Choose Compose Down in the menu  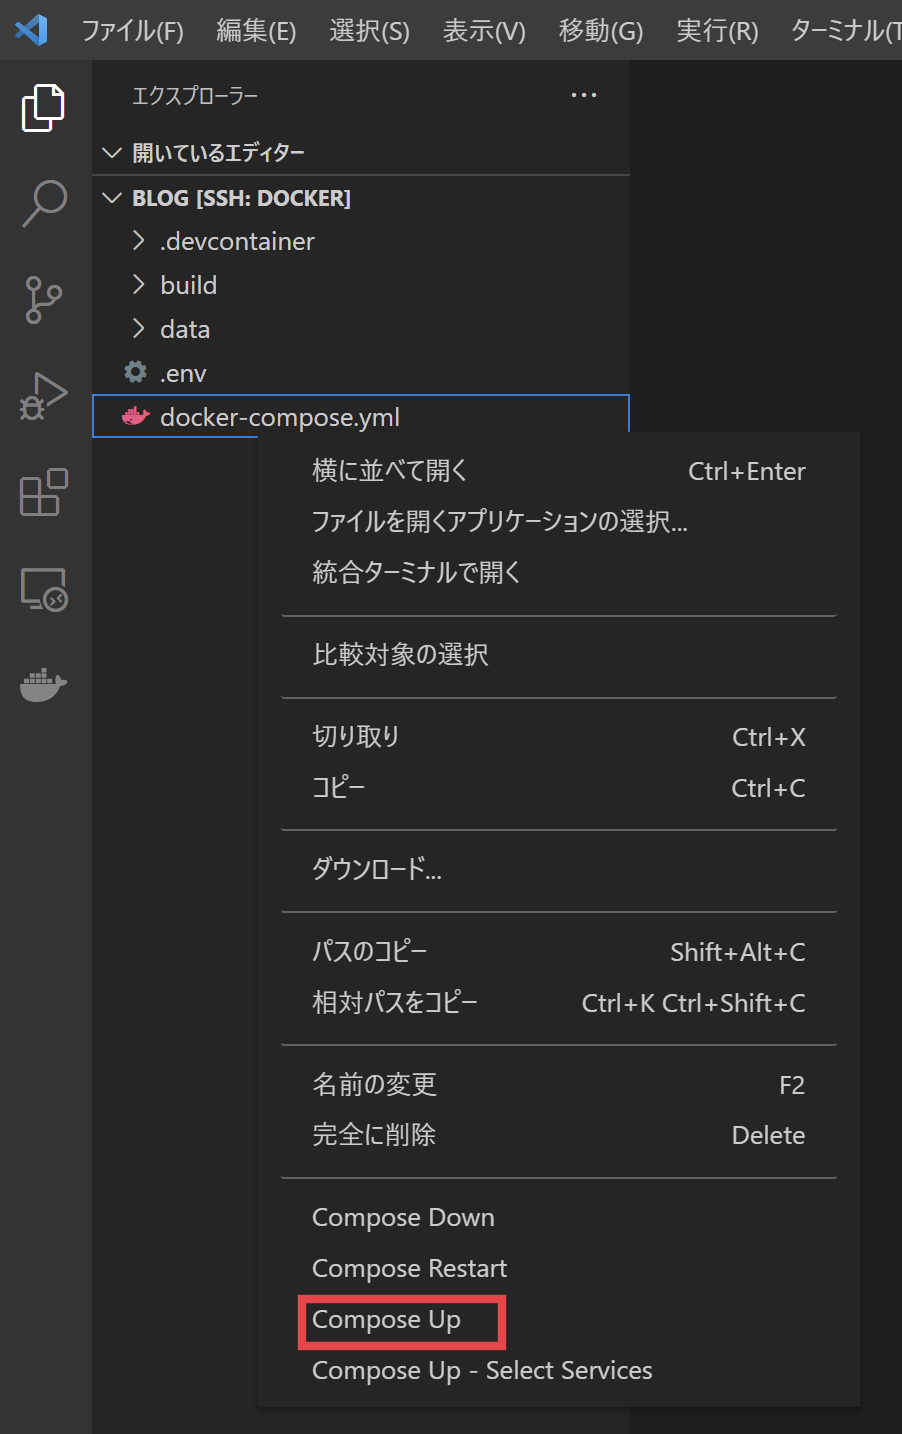pos(403,1217)
